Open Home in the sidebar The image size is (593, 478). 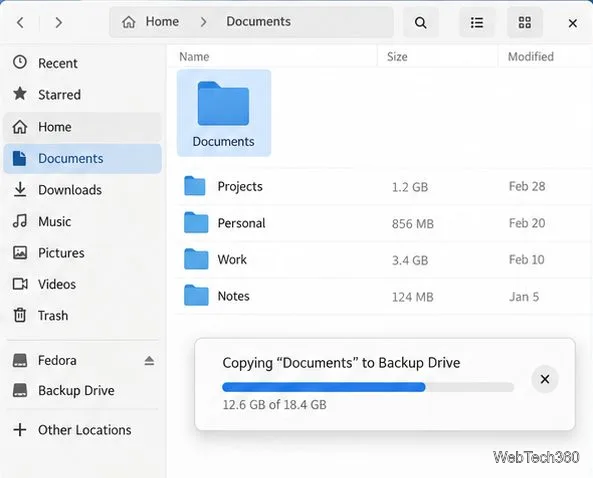pos(82,127)
